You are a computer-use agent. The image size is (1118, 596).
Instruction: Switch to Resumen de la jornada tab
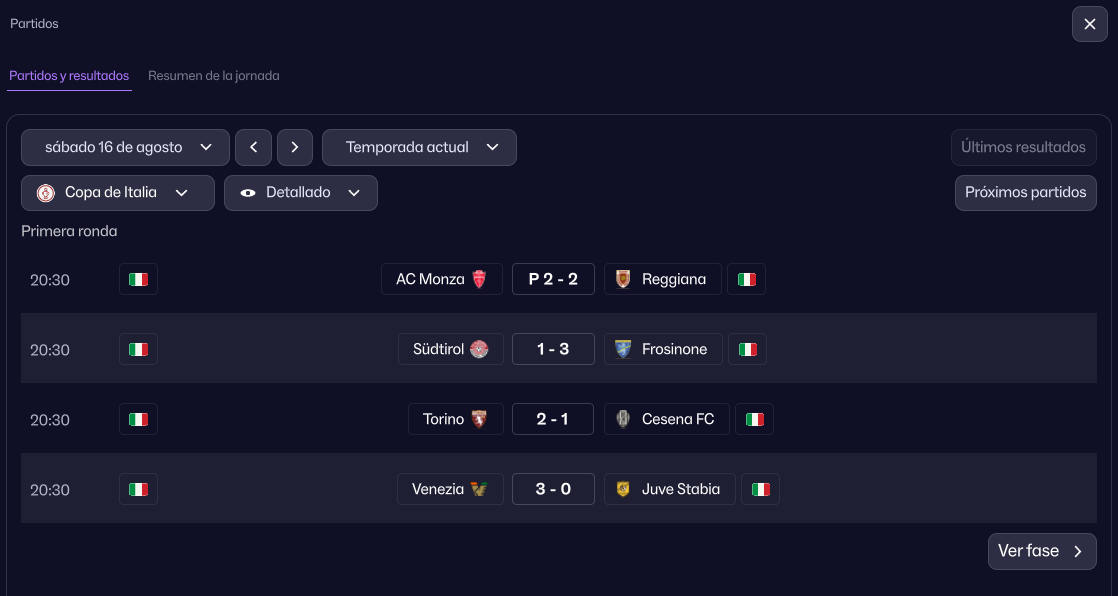[x=214, y=76]
